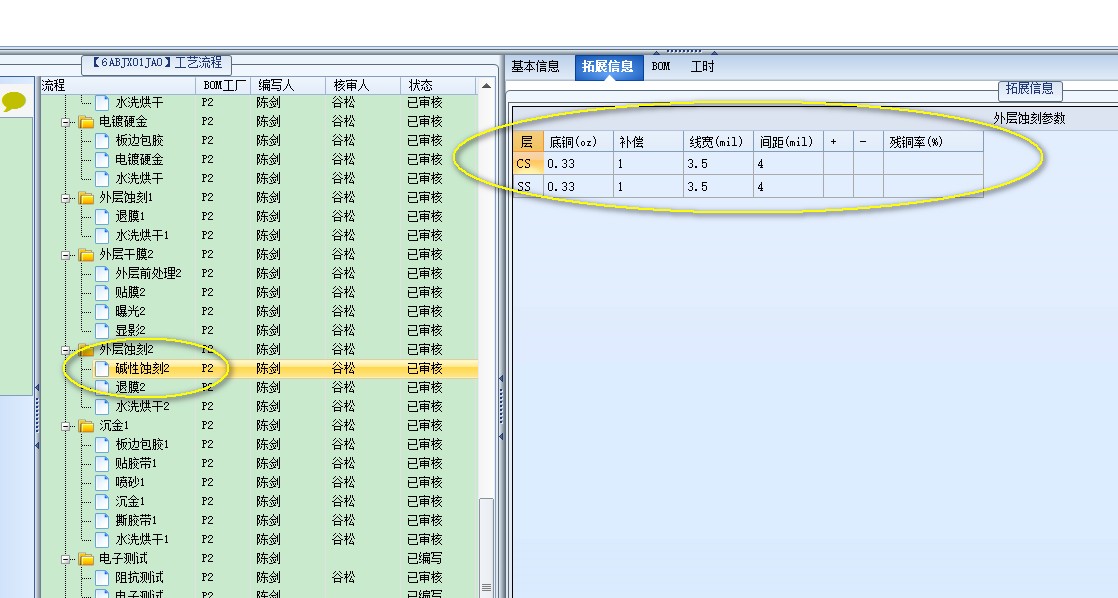Viewport: 1118px width, 598px height.
Task: Click document icon of 贴膜2 step
Action: coord(103,292)
